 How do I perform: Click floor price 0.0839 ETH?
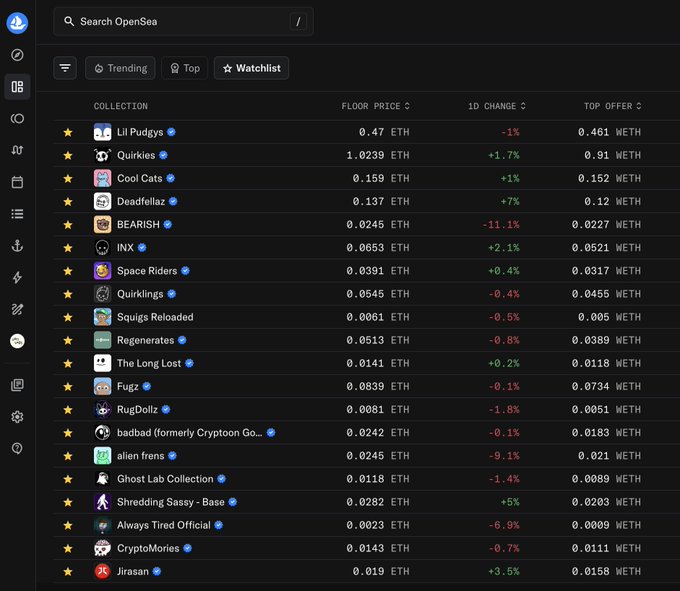click(378, 386)
